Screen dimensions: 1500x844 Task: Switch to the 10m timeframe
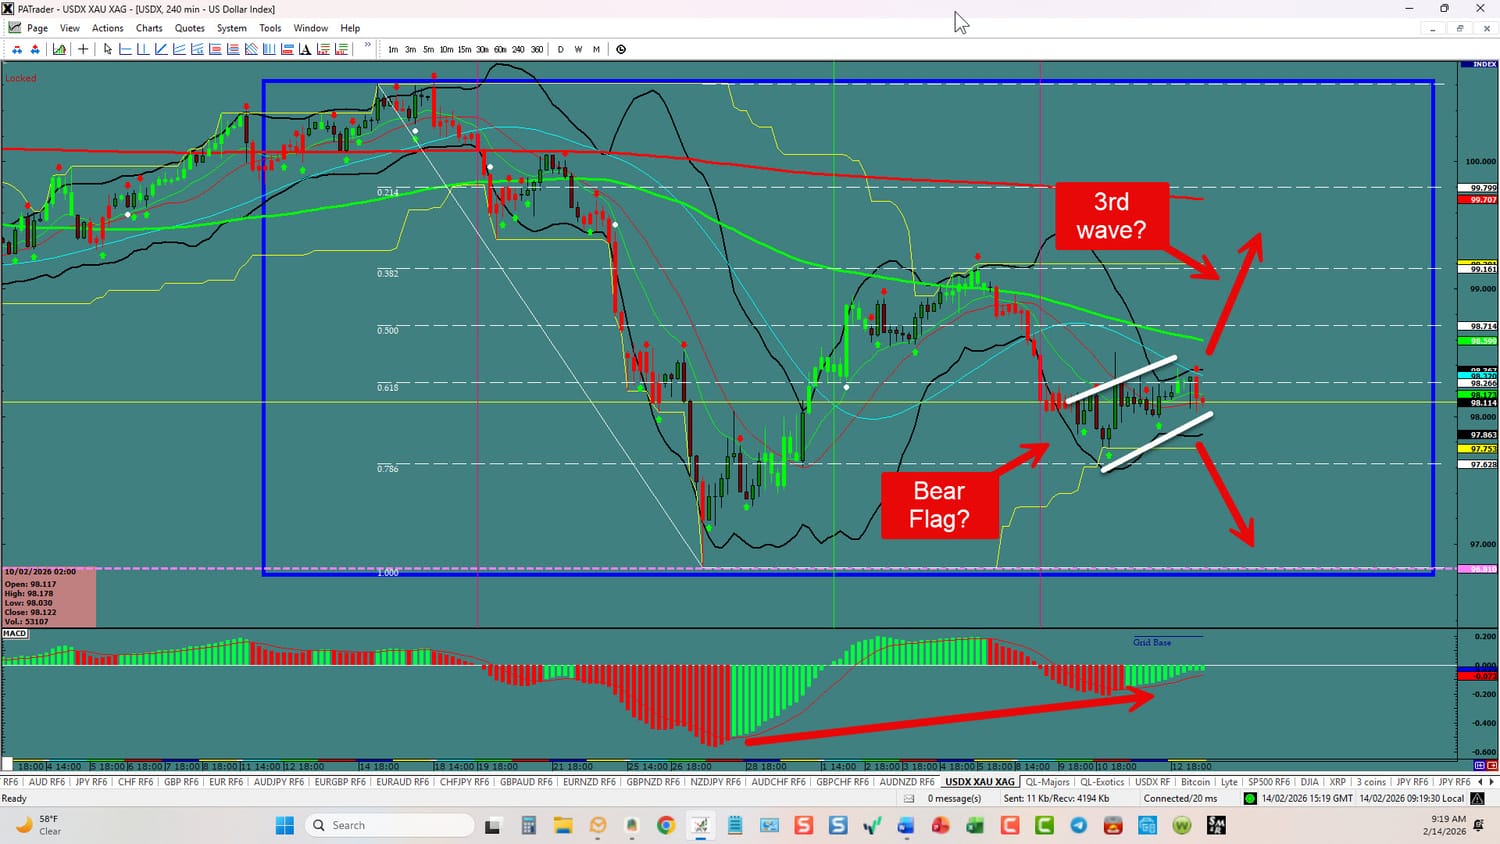(x=446, y=49)
